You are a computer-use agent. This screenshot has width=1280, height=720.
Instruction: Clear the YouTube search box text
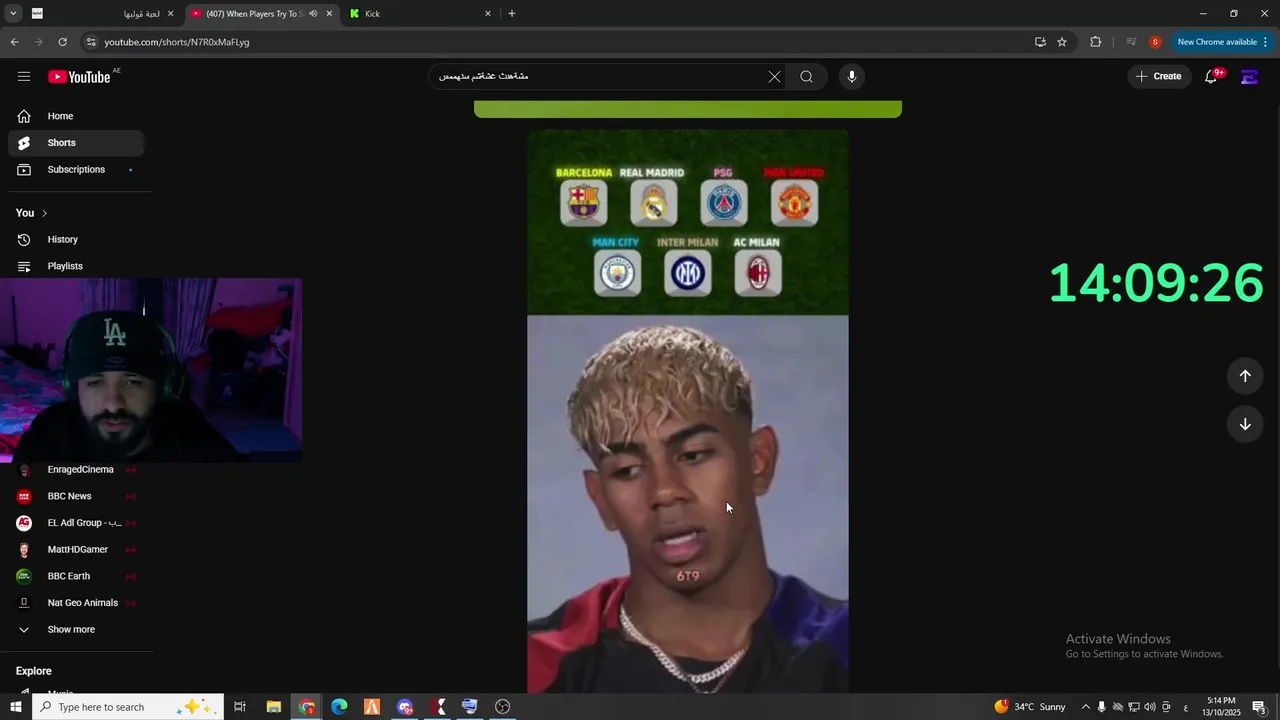[774, 77]
